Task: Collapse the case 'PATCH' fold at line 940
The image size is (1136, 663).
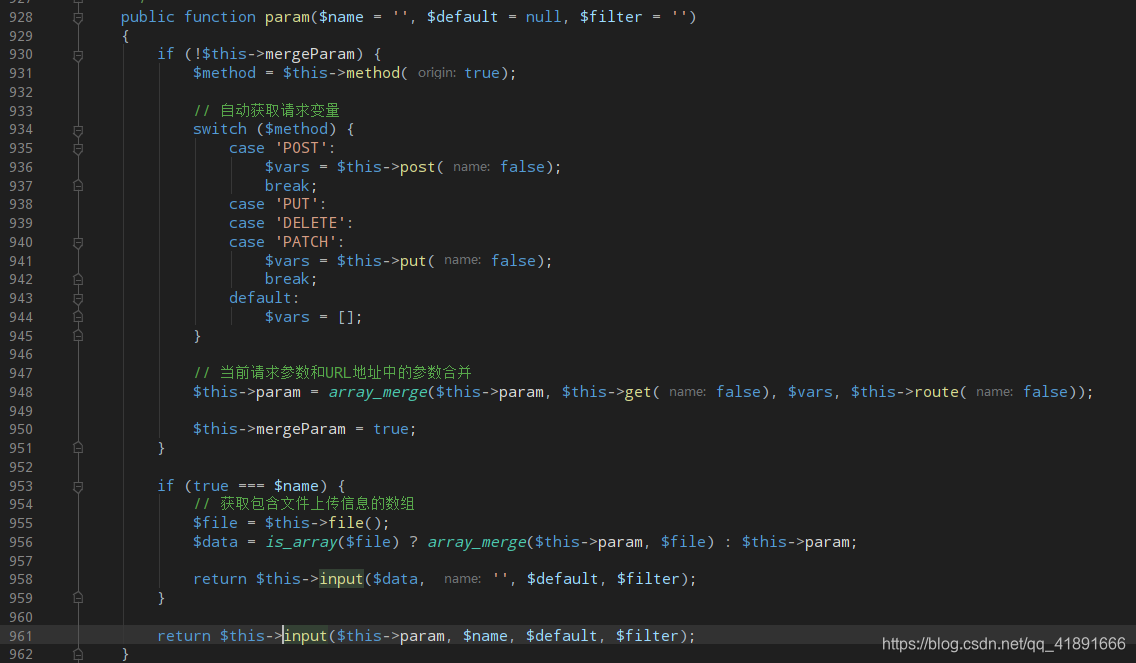Action: pyautogui.click(x=78, y=243)
